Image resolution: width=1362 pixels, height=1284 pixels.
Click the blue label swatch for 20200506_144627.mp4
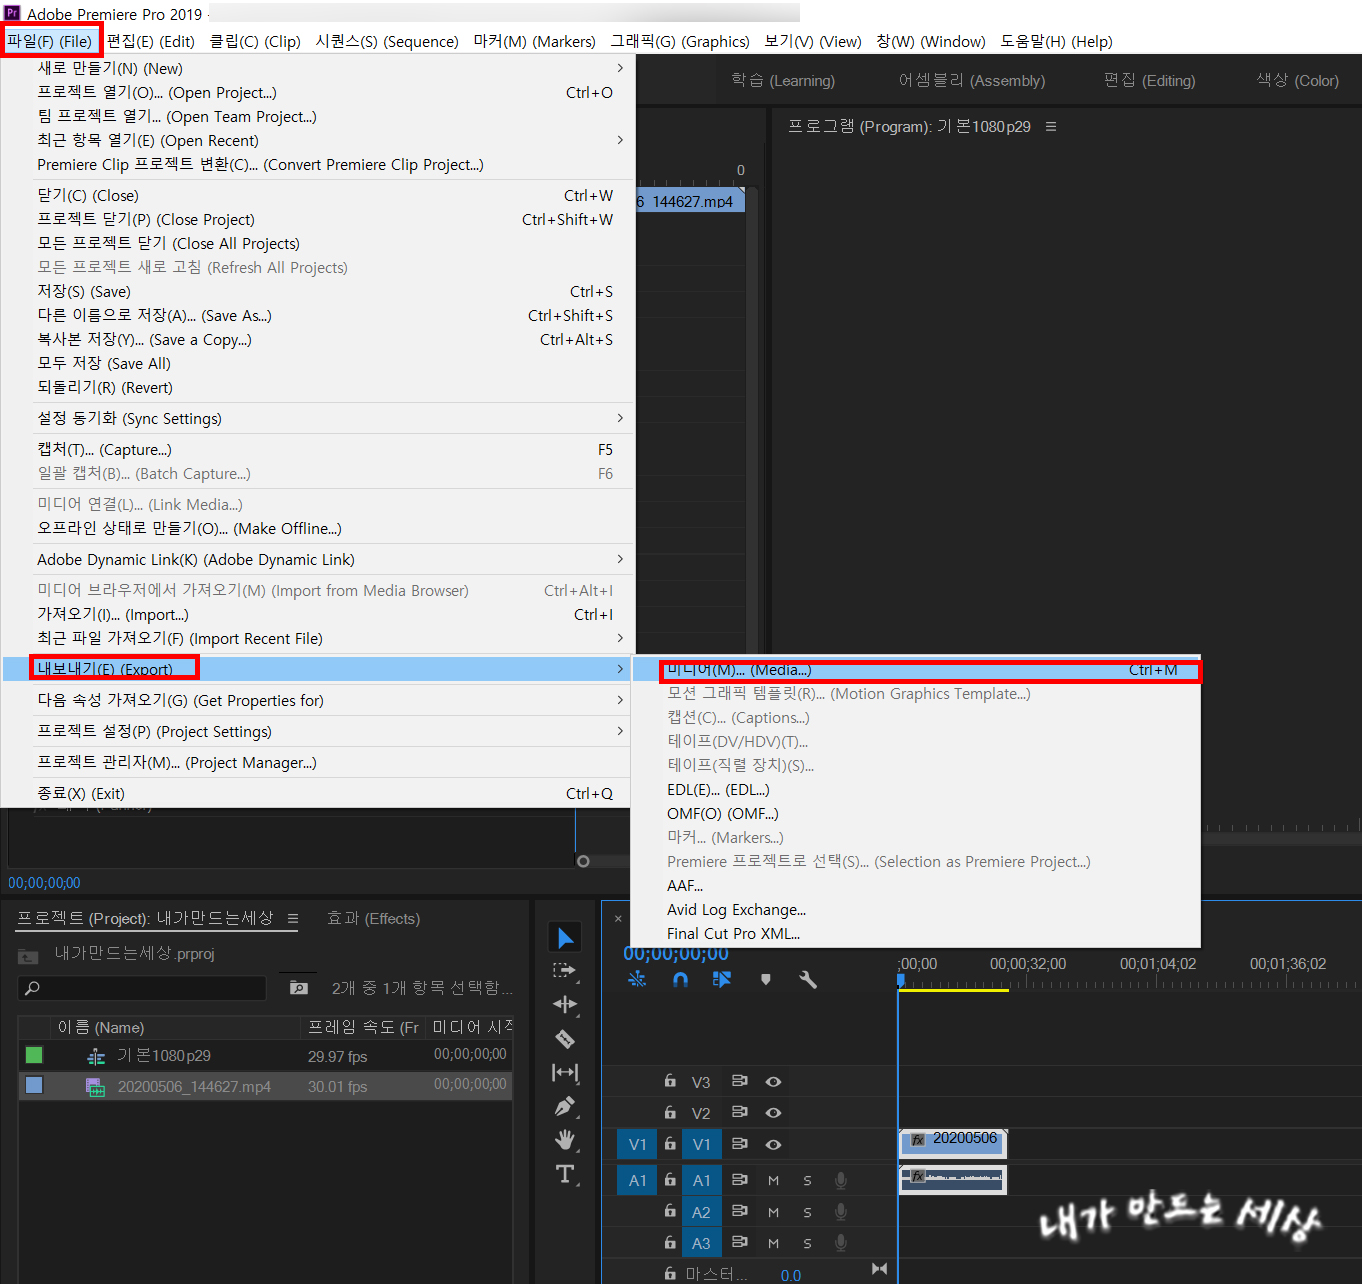click(34, 1085)
